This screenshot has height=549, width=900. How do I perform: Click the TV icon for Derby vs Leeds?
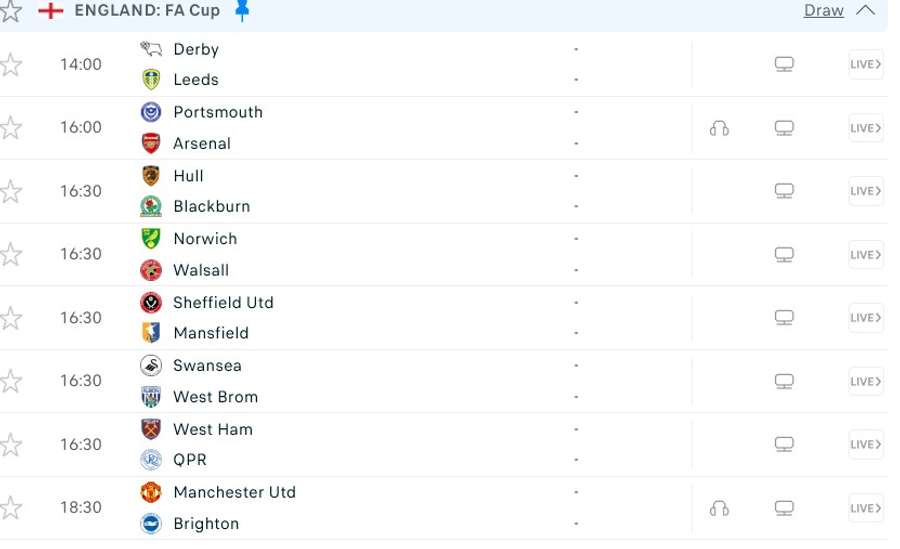point(784,65)
